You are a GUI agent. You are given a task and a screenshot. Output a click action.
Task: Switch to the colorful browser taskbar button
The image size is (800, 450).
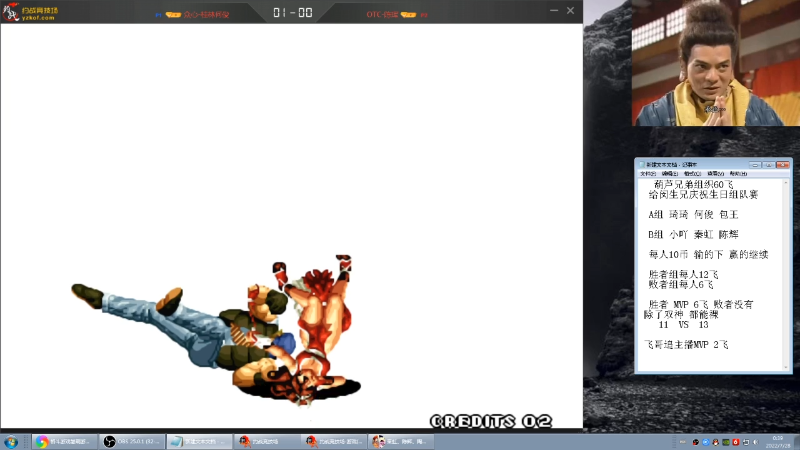point(64,441)
